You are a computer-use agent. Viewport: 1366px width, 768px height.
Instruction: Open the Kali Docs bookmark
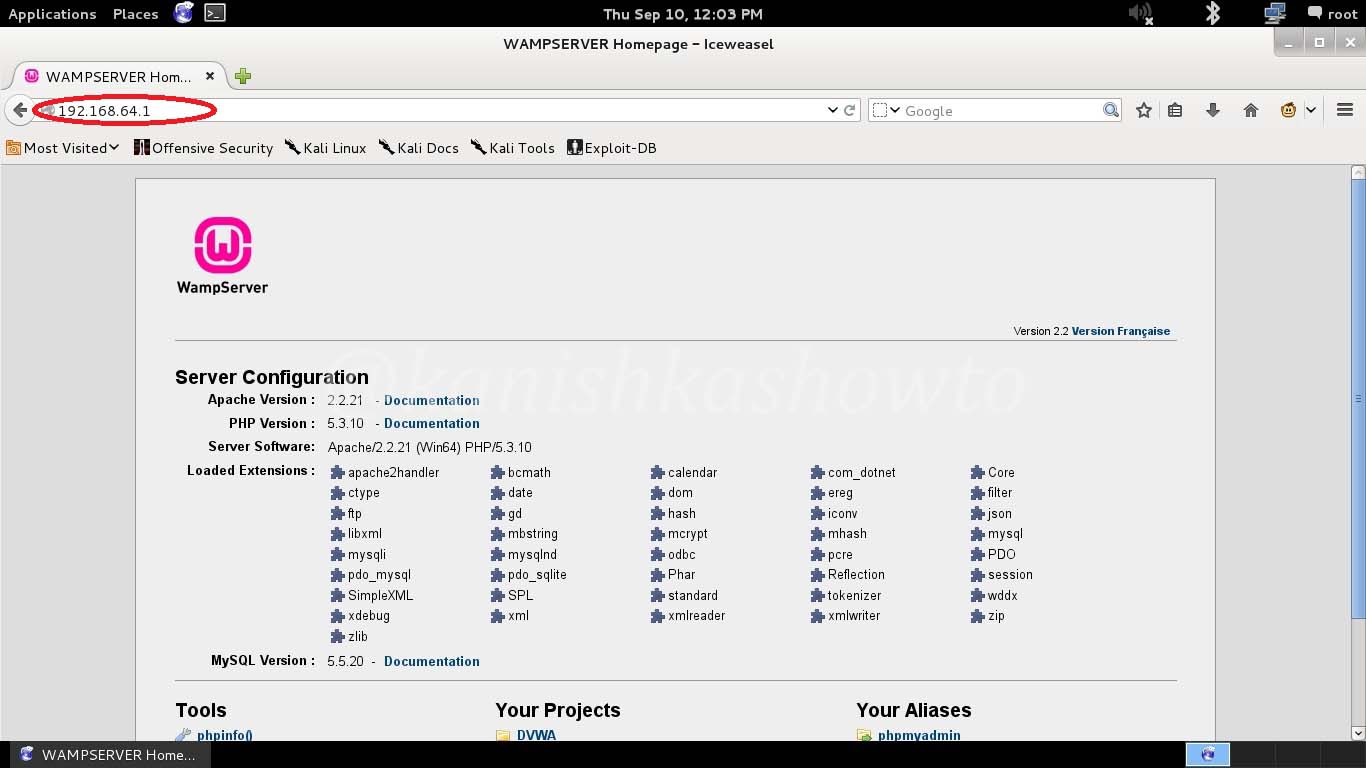(418, 148)
